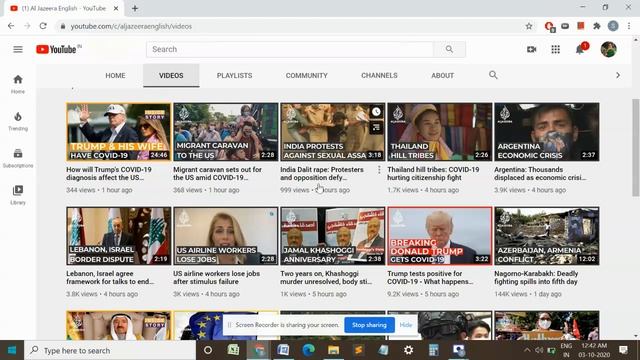Go to the YouTube logo home
The height and width of the screenshot is (360, 640).
(56, 49)
